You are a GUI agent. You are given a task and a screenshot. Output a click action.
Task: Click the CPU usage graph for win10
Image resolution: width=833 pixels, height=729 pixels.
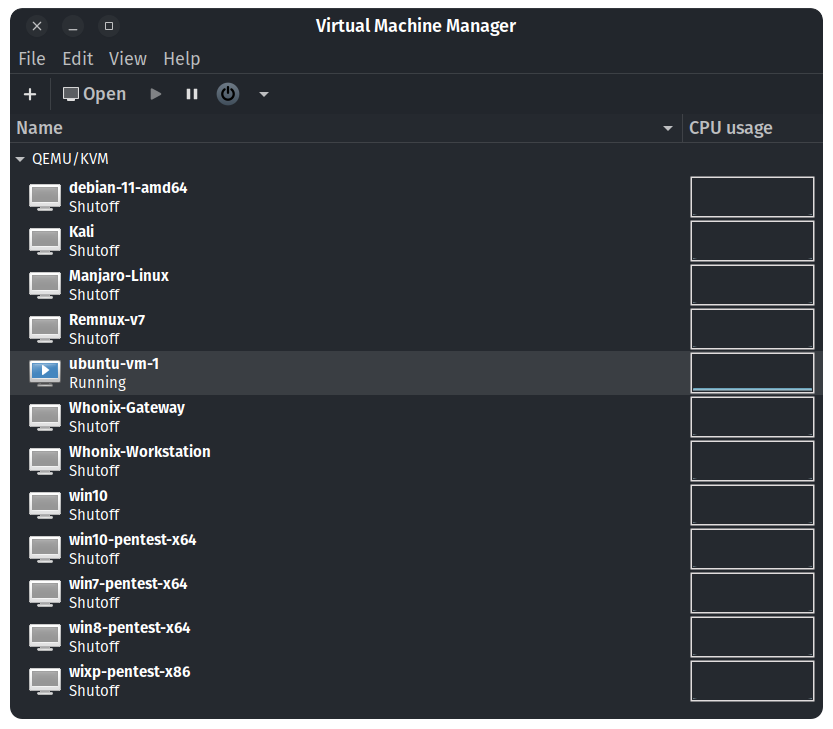pos(752,505)
